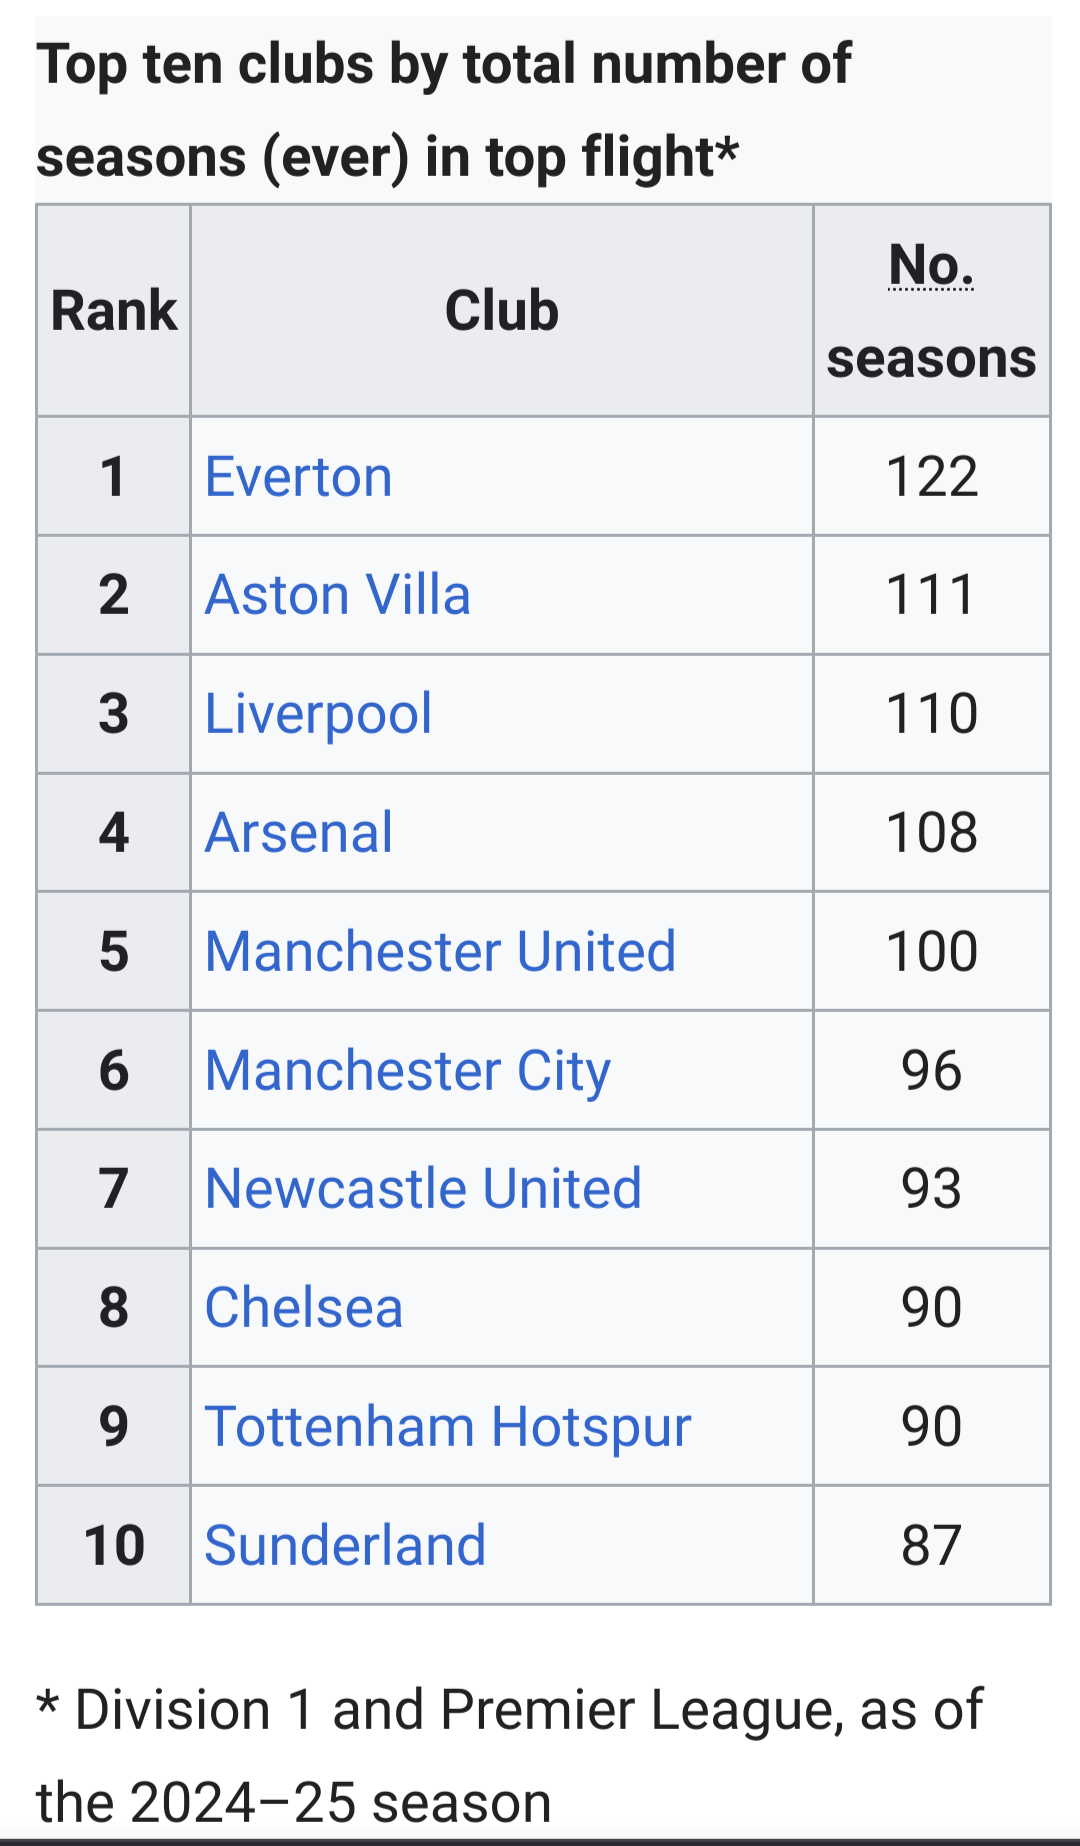Screen dimensions: 1080x1846
Task: Open the Newcastle United link
Action: [x=423, y=1189]
